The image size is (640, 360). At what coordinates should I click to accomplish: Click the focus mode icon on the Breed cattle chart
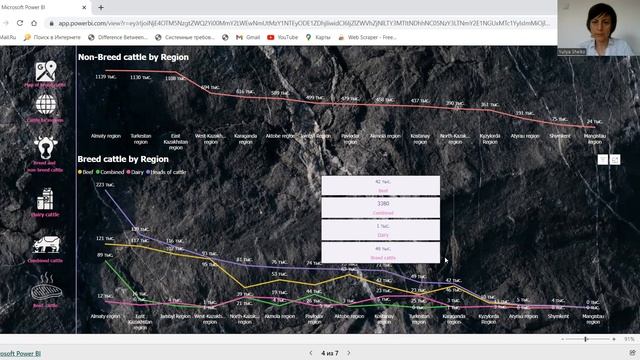click(615, 160)
